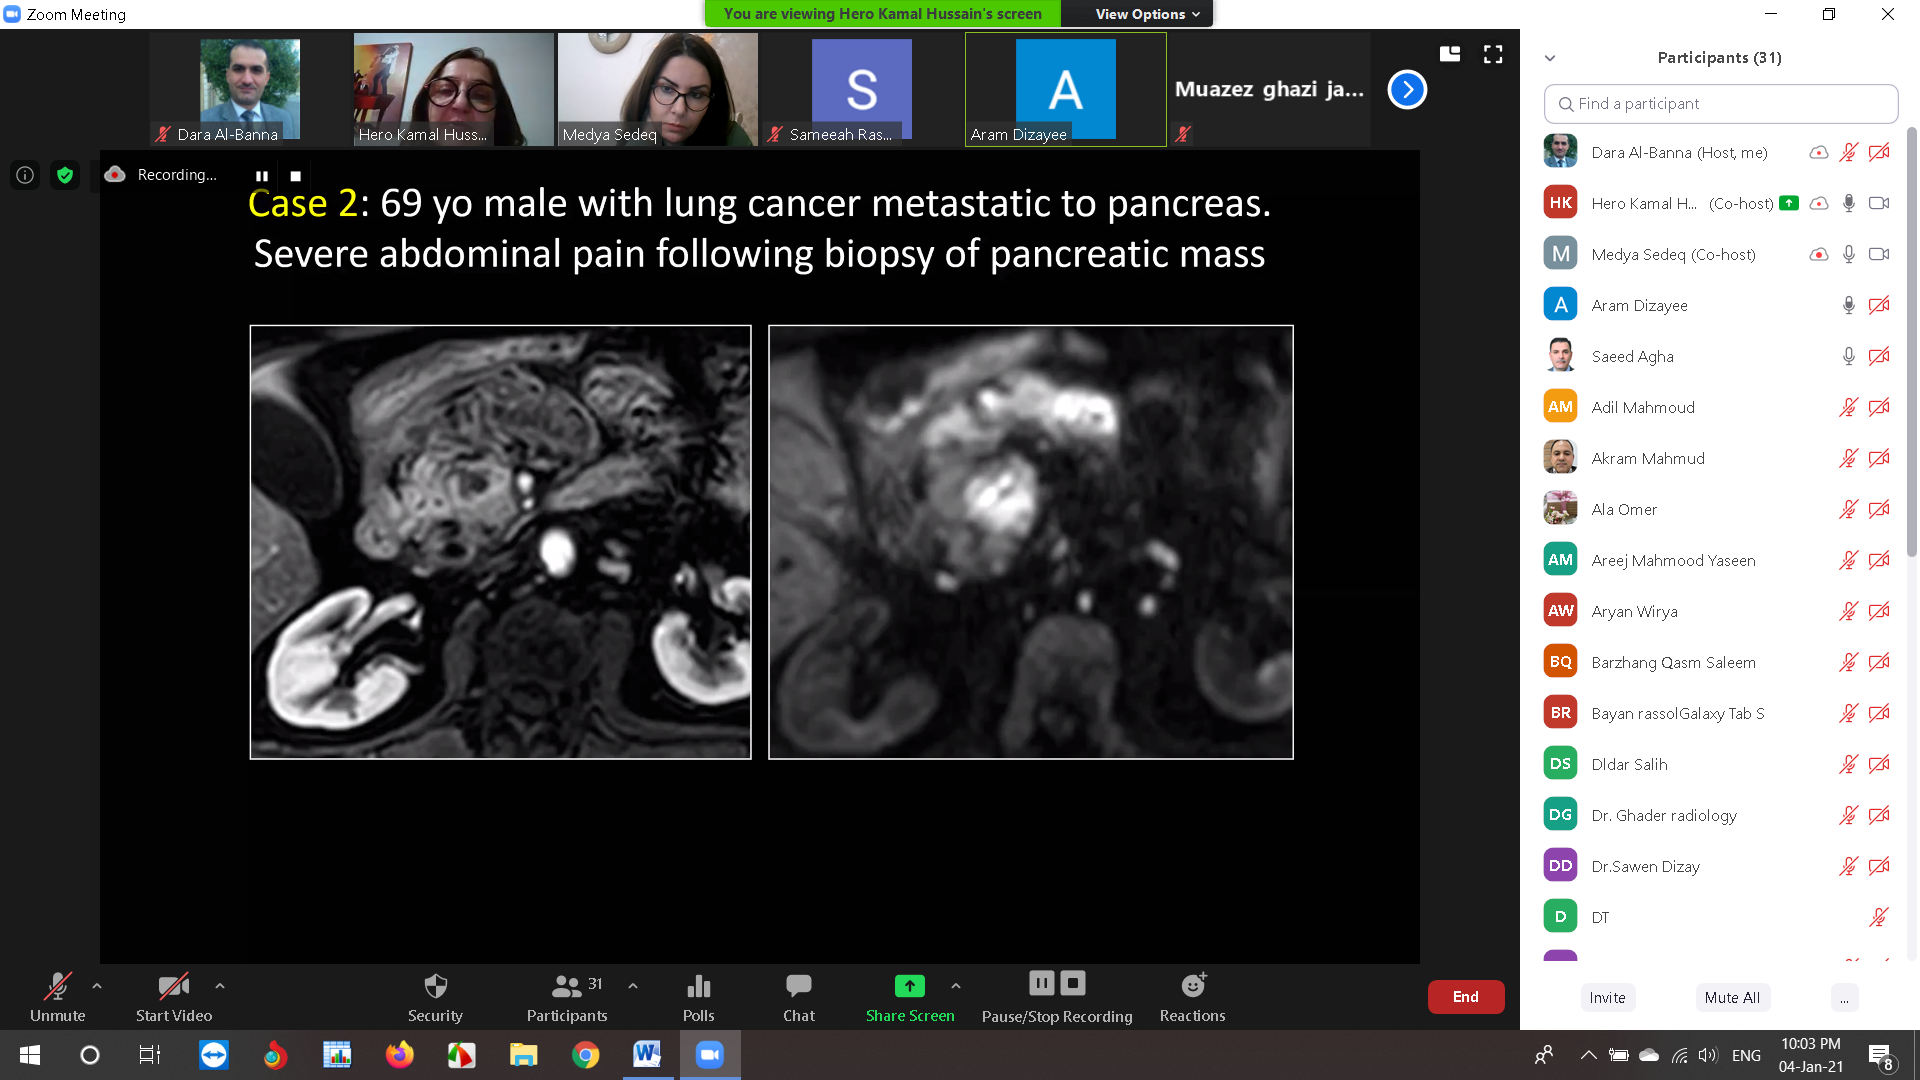
Task: Open Polls
Action: [x=698, y=997]
